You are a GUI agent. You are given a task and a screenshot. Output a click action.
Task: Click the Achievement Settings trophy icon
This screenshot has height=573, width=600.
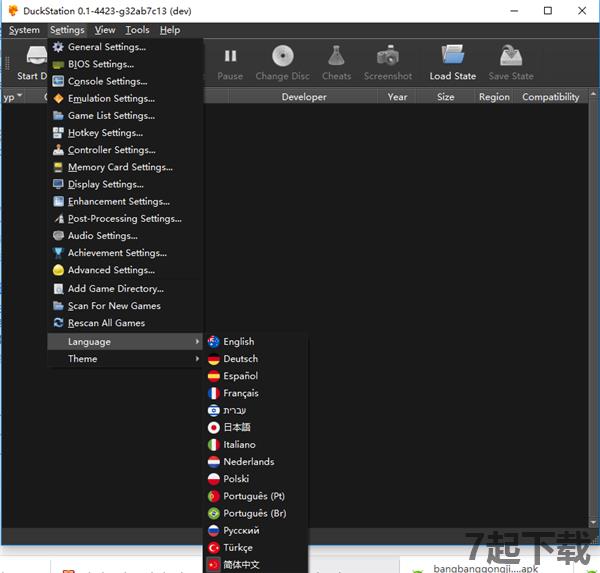tap(58, 253)
